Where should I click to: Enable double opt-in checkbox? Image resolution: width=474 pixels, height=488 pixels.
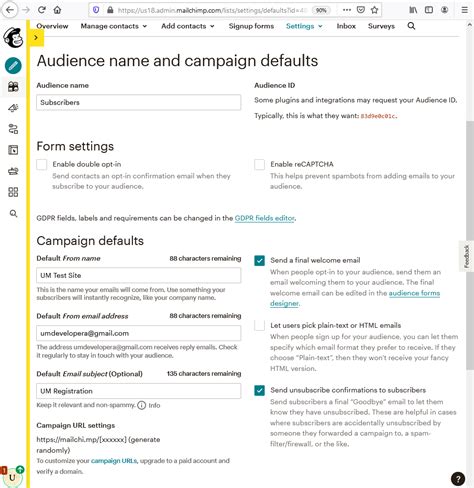(x=42, y=164)
